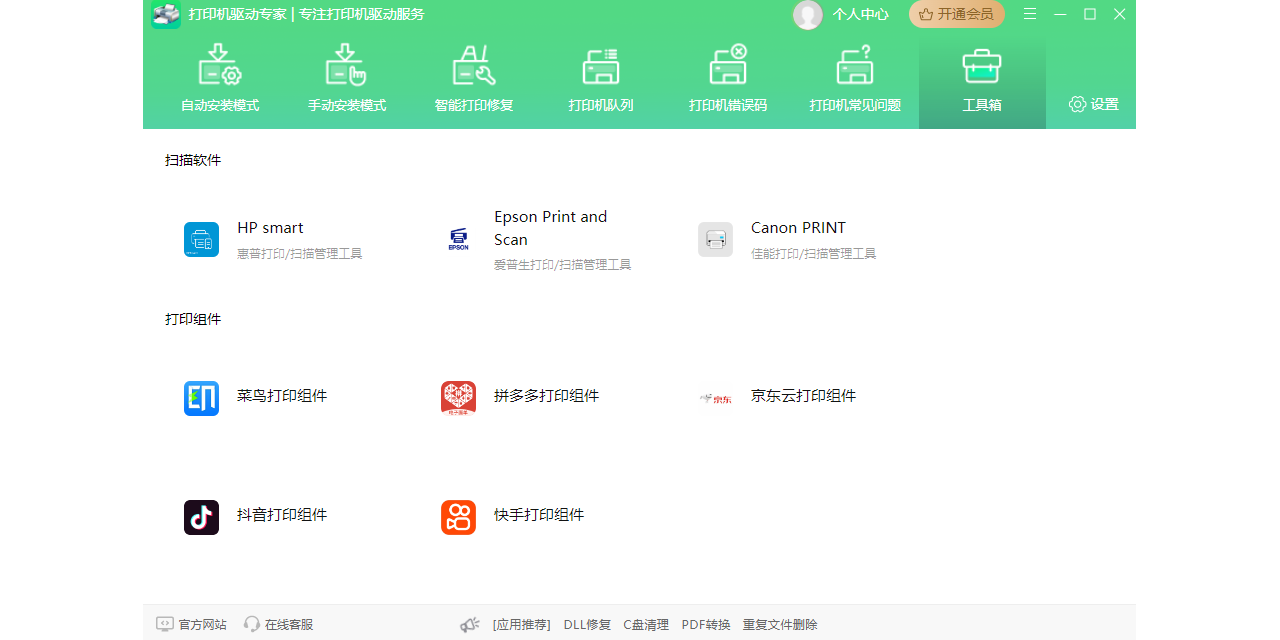The width and height of the screenshot is (1280, 640).
Task: Open the 抖音打印组件 icon
Action: [201, 517]
